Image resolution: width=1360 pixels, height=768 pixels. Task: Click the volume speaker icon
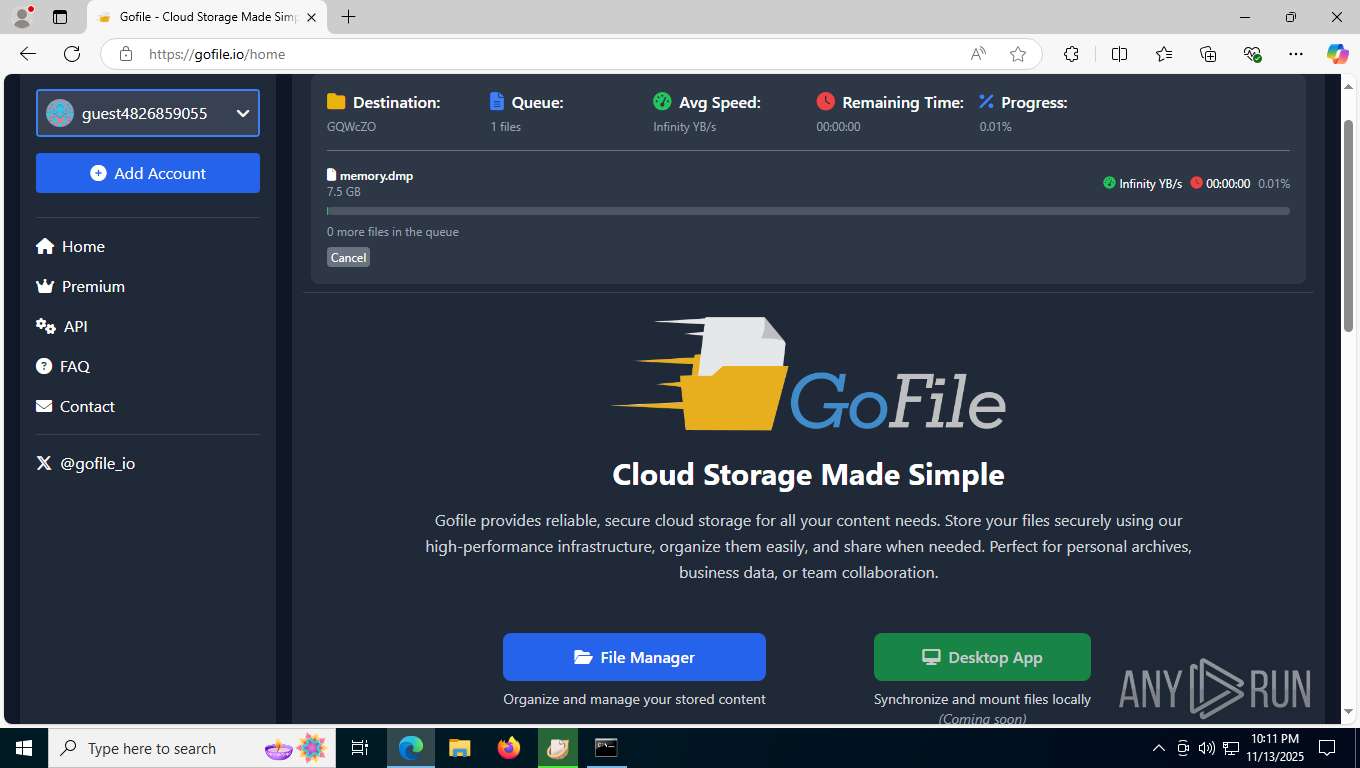[x=1206, y=748]
